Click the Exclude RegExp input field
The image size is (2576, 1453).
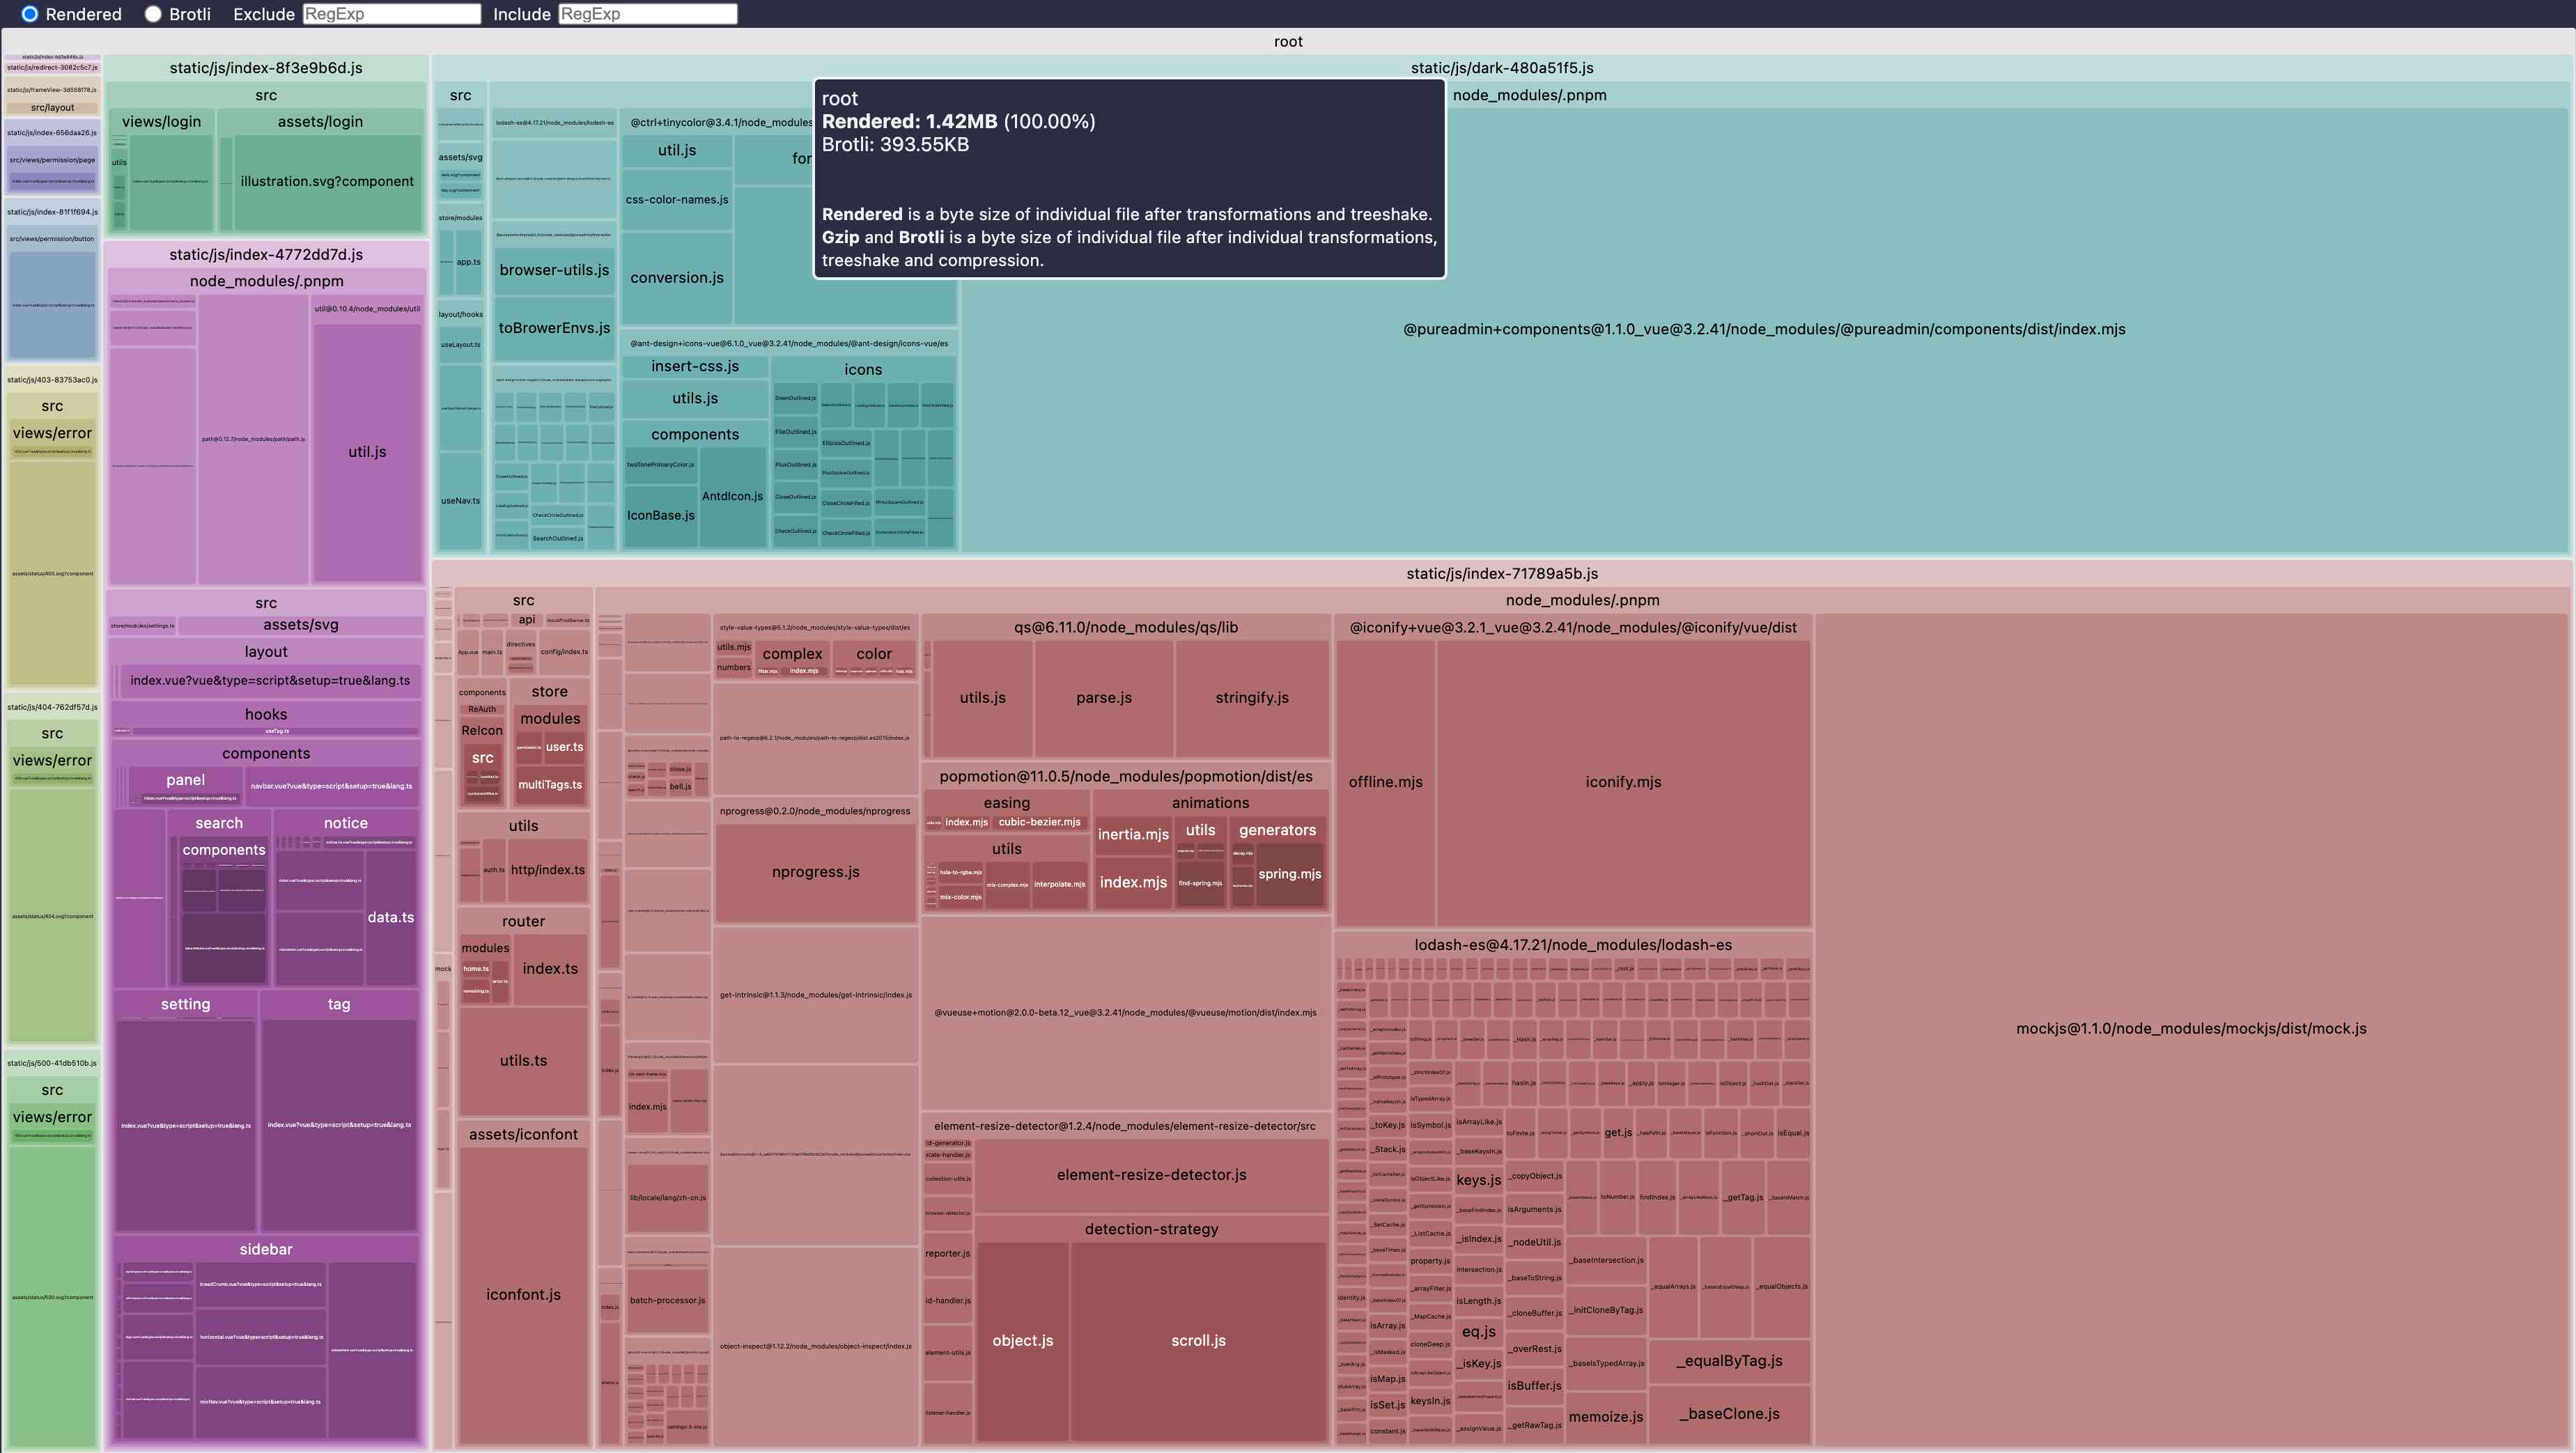pyautogui.click(x=391, y=14)
